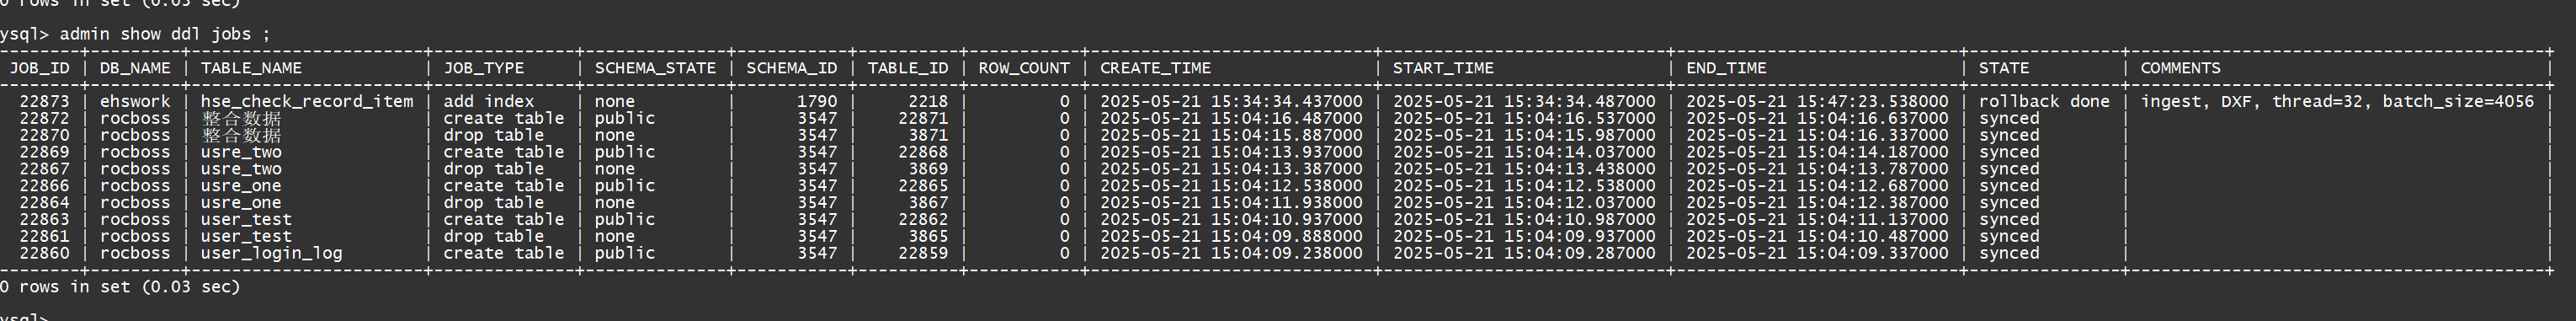2576x321 pixels.
Task: Click the ROW_COUNT column header
Action: (1024, 68)
